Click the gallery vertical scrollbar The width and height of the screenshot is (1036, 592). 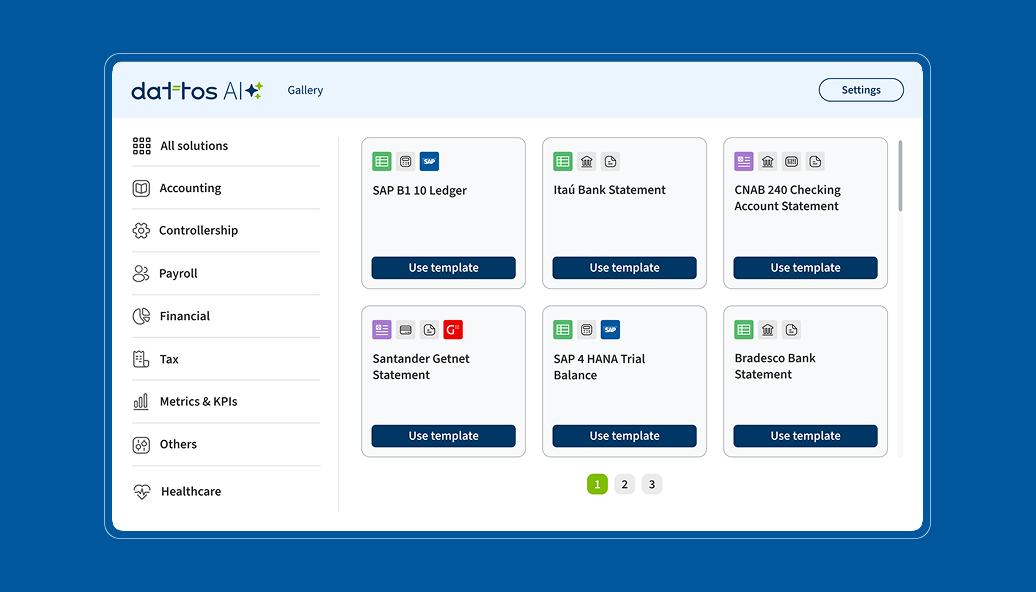click(x=900, y=176)
